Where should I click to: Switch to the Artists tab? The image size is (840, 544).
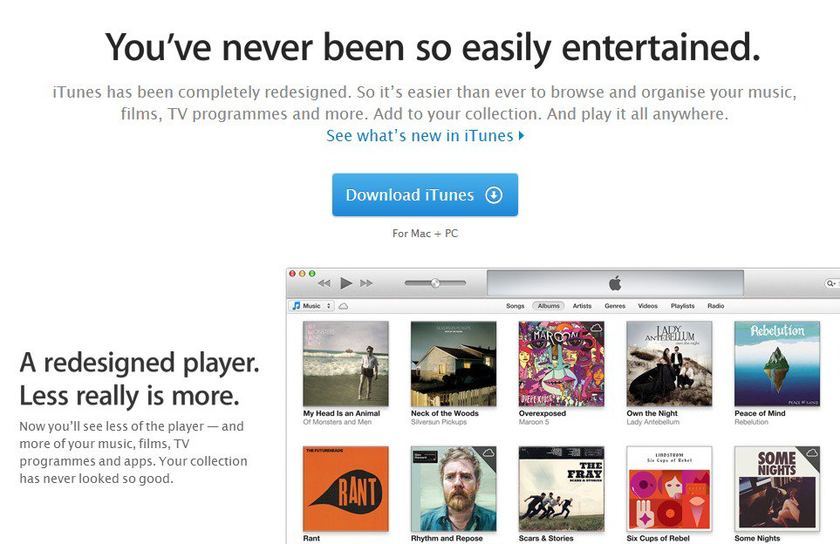click(582, 306)
